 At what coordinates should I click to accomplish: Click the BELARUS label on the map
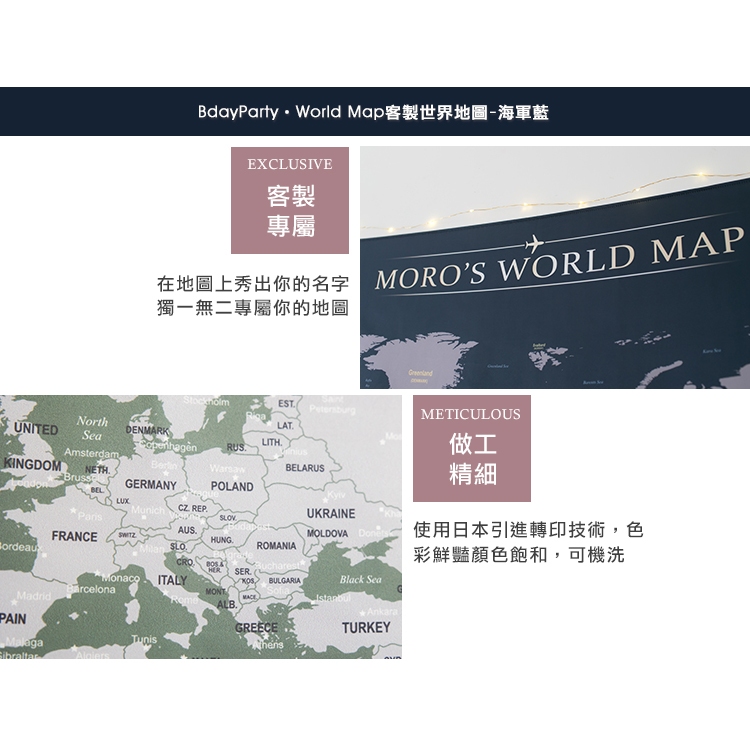(305, 468)
